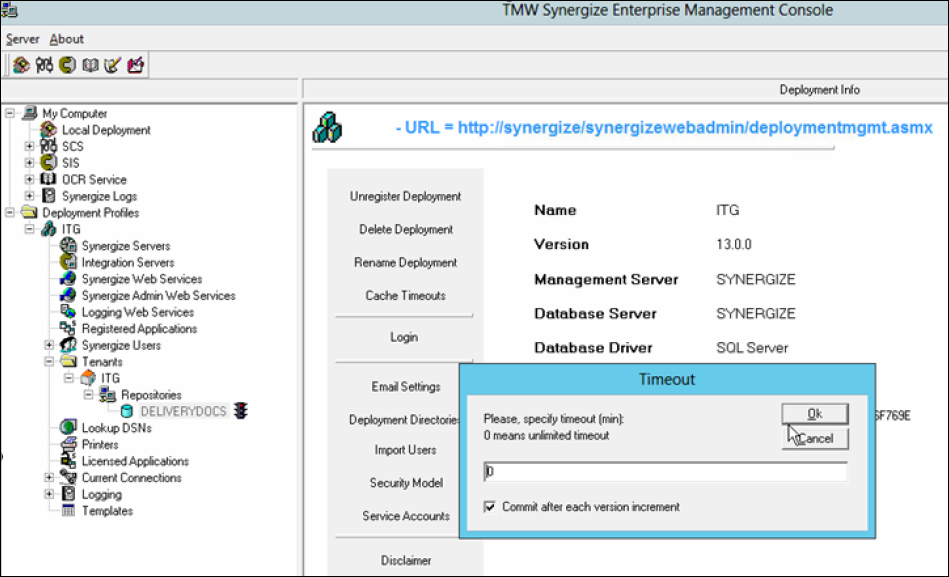
Task: Open the Disclaimer option
Action: pyautogui.click(x=406, y=560)
